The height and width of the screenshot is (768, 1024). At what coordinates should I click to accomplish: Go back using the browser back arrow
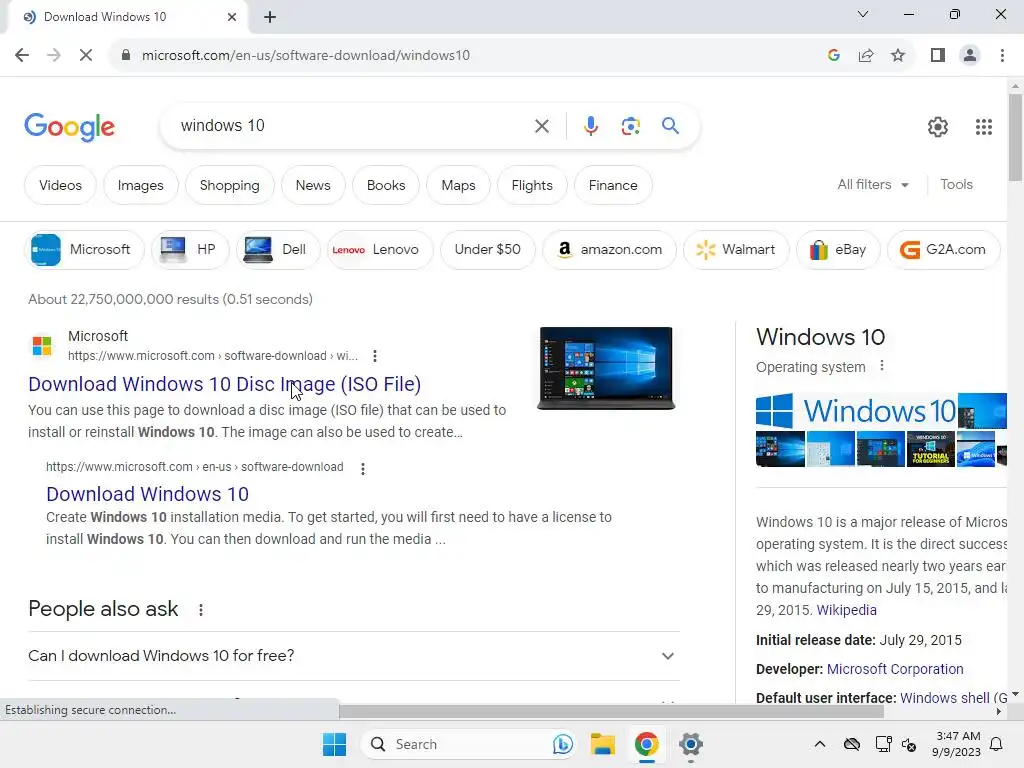click(22, 56)
